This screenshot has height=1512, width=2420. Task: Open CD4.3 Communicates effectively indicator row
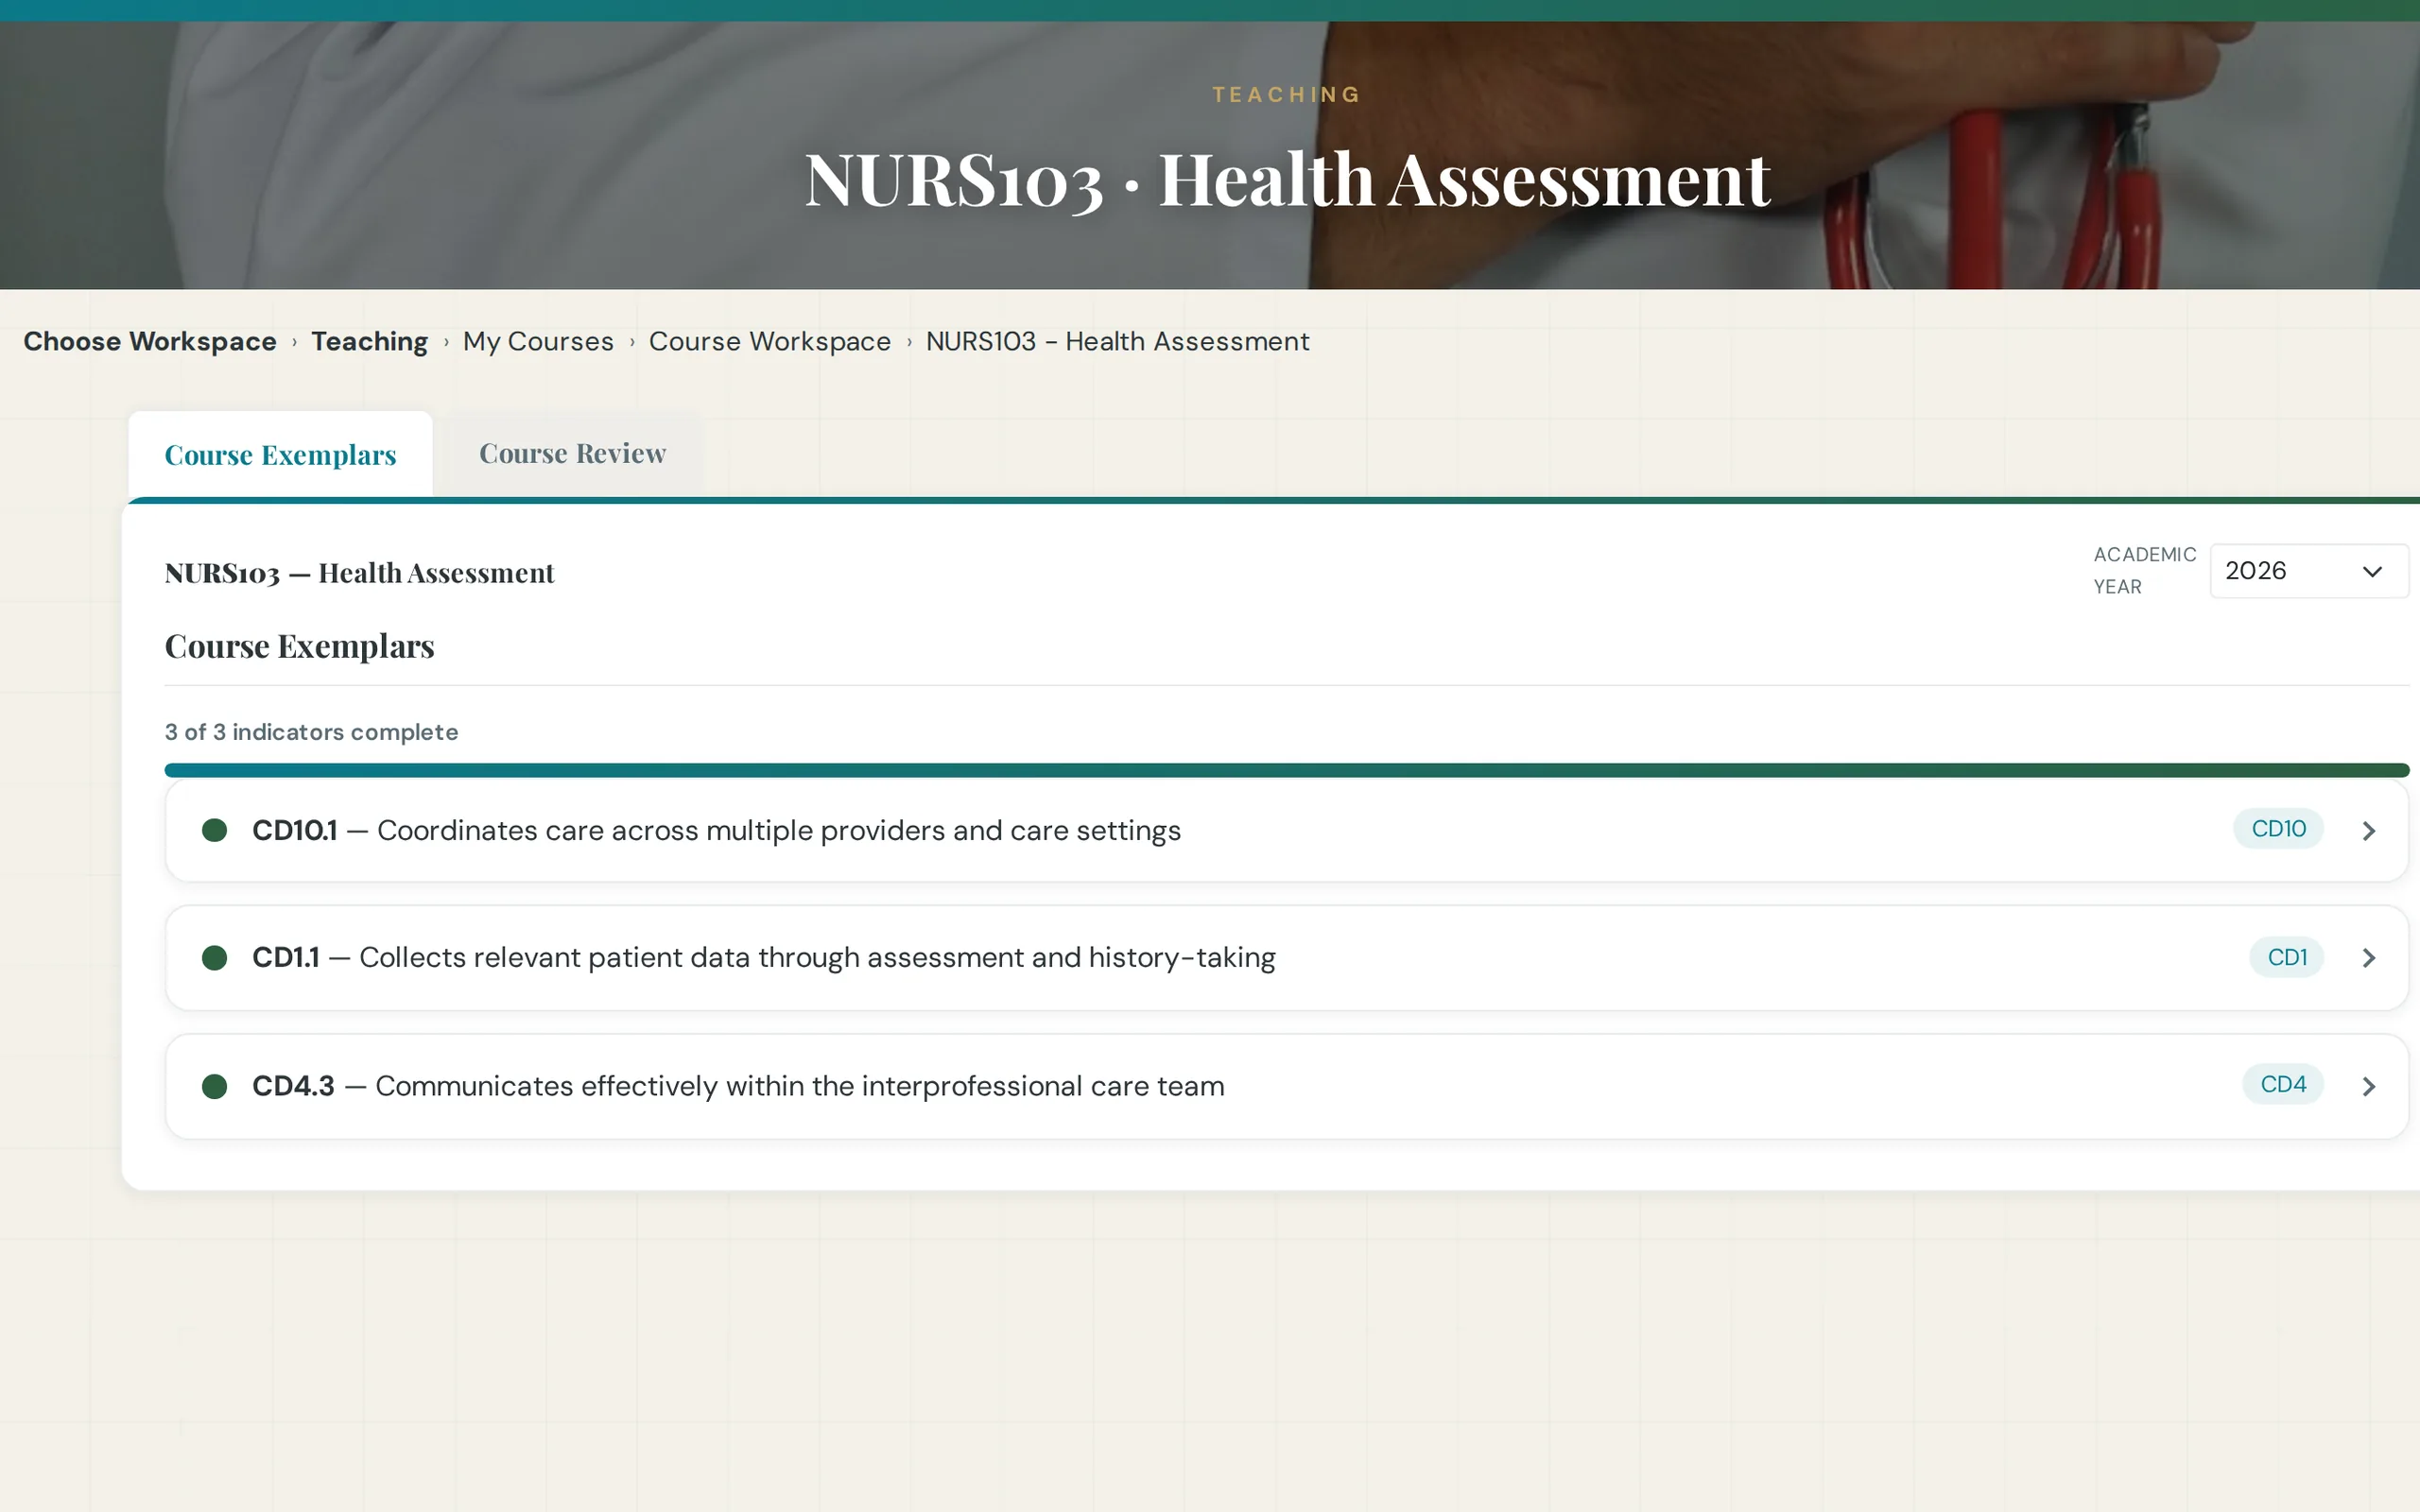click(x=1286, y=1086)
